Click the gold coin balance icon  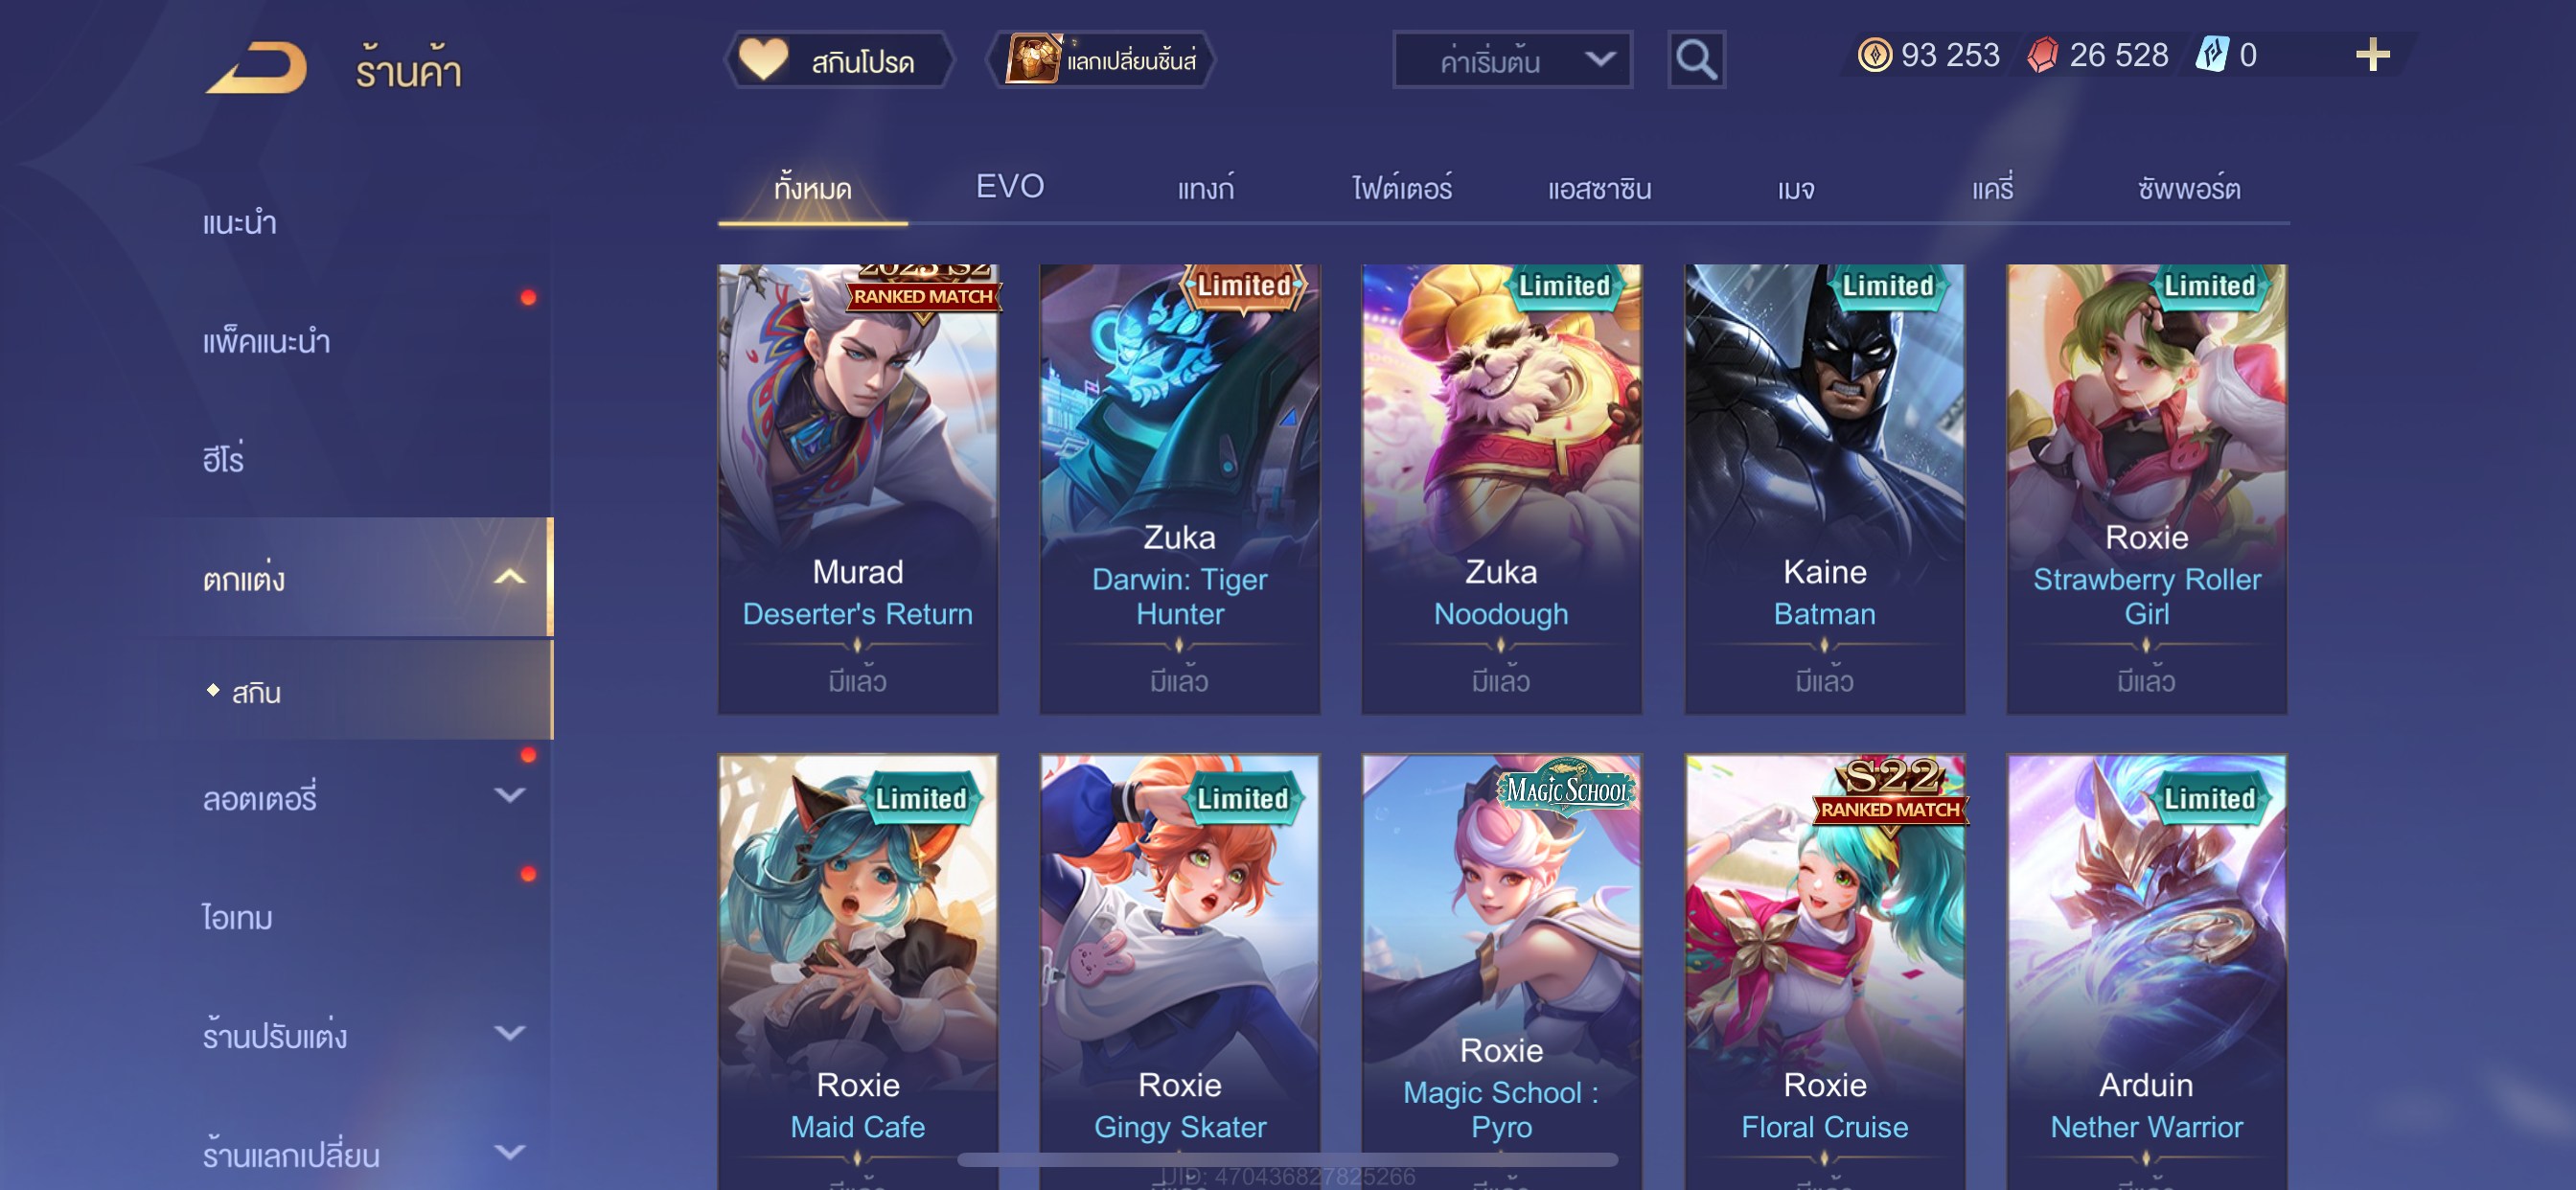[x=1874, y=55]
